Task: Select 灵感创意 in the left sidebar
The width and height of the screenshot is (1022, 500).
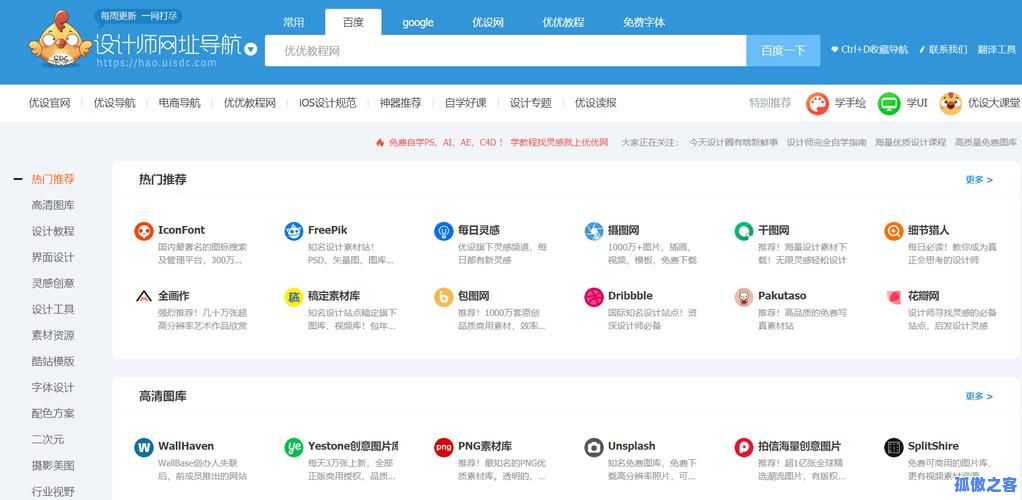Action: click(x=53, y=284)
